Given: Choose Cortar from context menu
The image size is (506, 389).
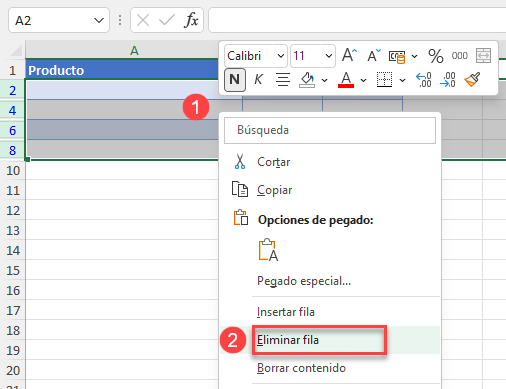Looking at the screenshot, I should (330, 162).
